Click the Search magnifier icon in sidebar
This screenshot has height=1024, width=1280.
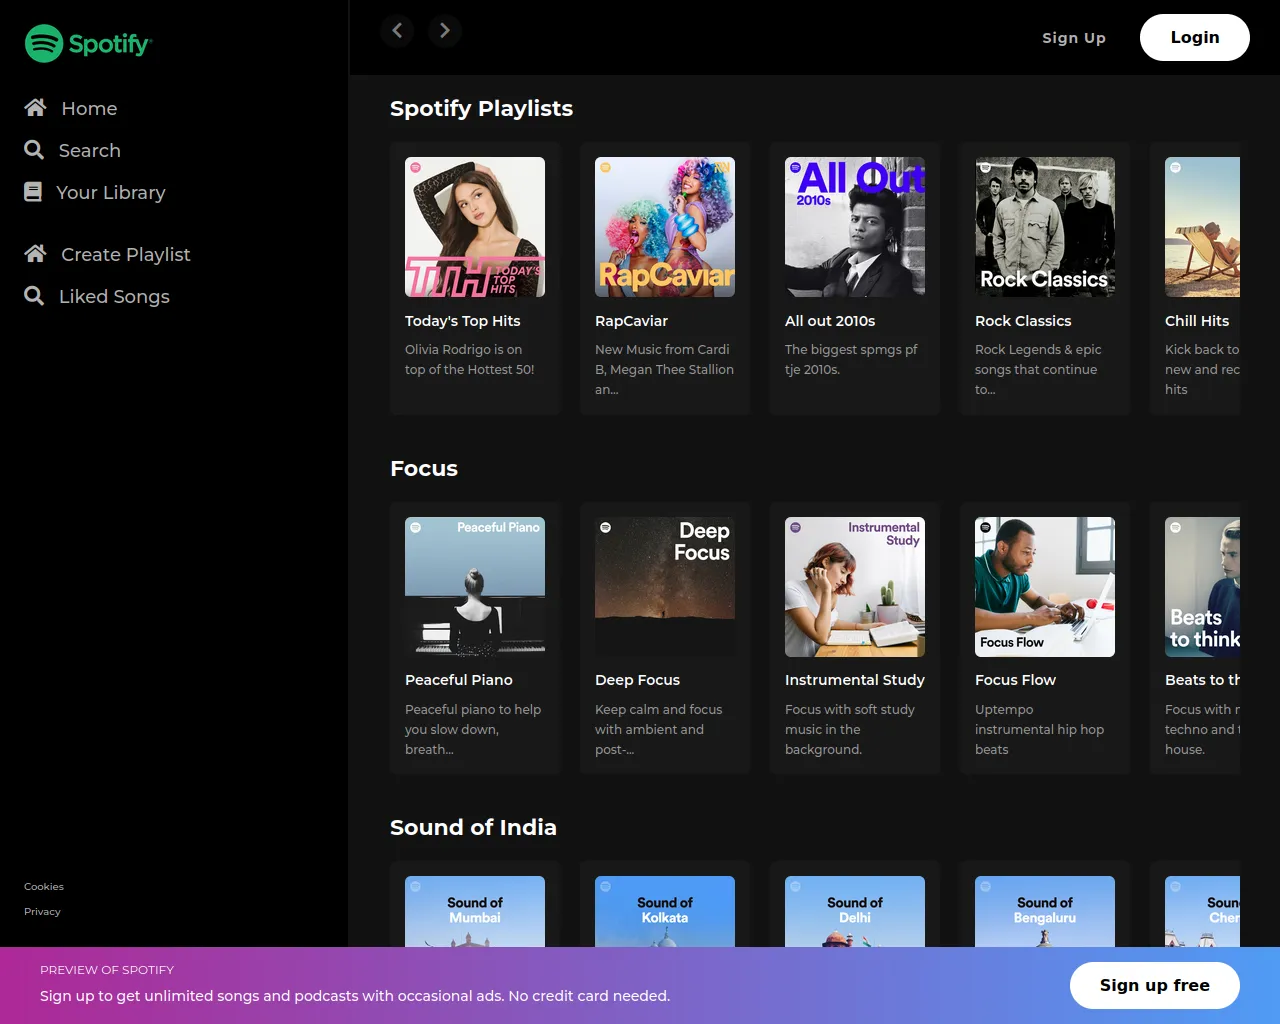34,150
